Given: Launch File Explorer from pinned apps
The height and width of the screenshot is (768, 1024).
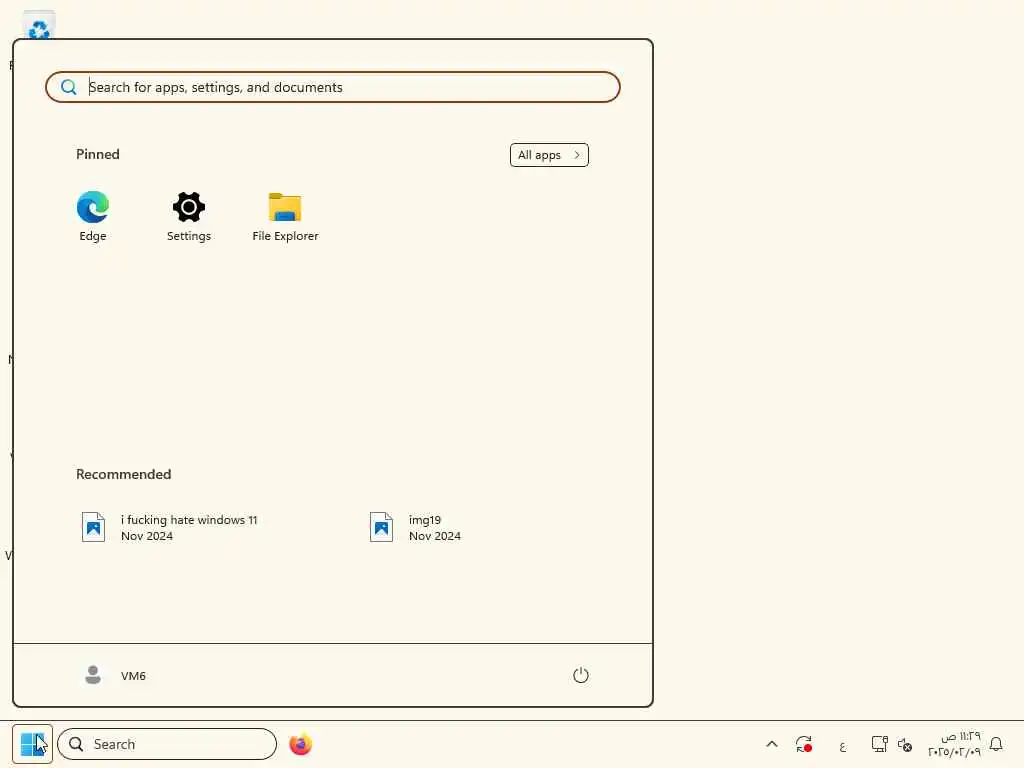Looking at the screenshot, I should (285, 217).
